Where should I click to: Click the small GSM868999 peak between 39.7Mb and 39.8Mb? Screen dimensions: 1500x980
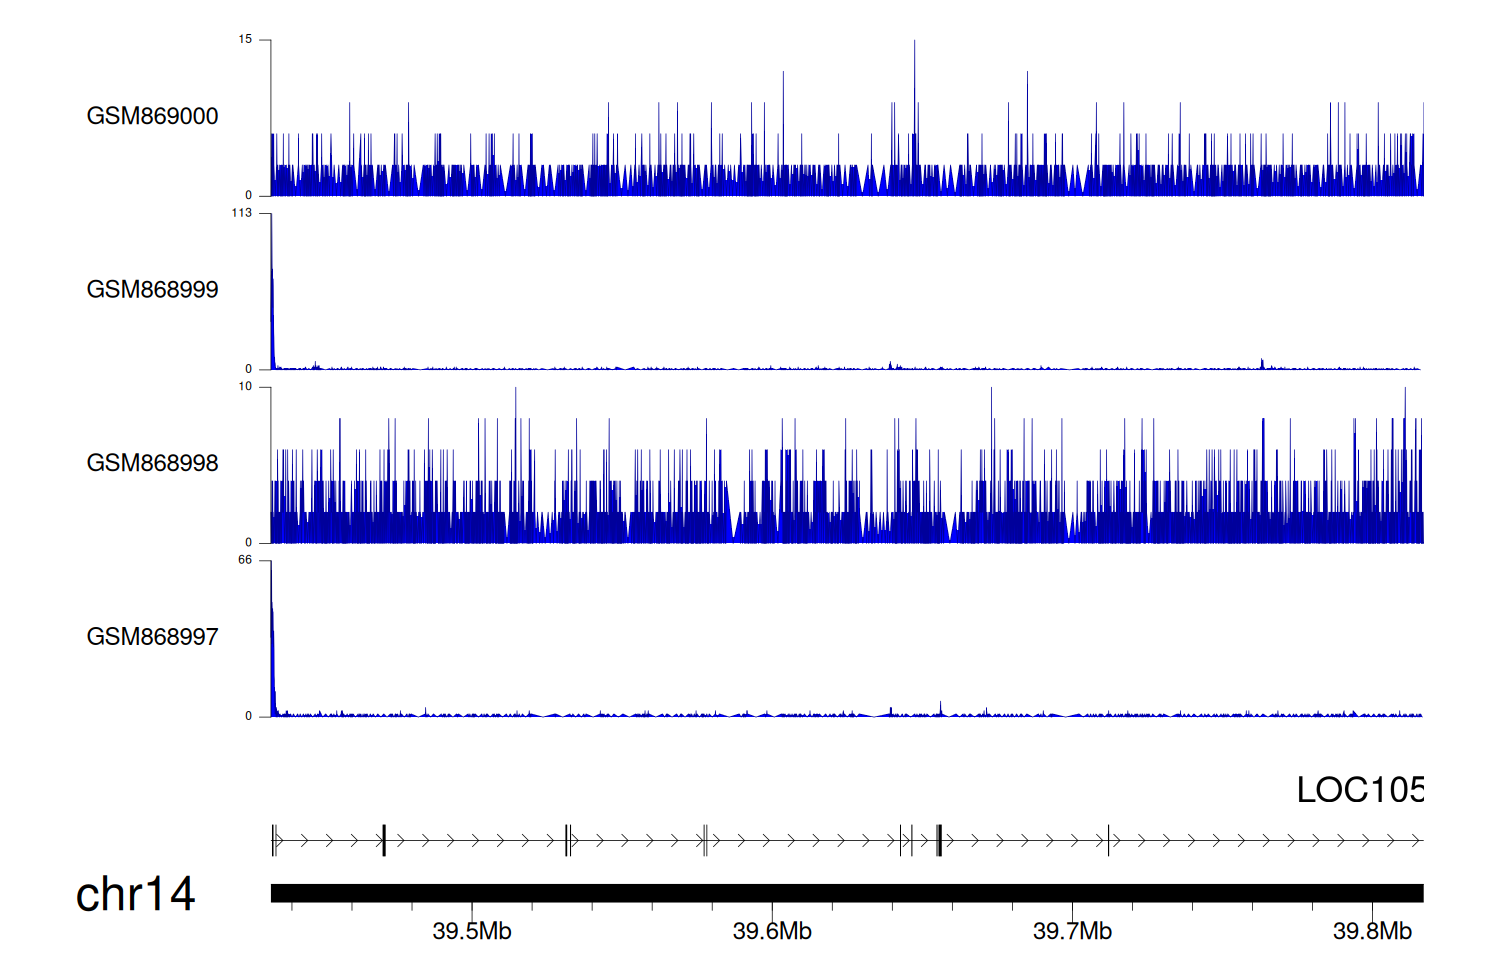coord(1262,363)
